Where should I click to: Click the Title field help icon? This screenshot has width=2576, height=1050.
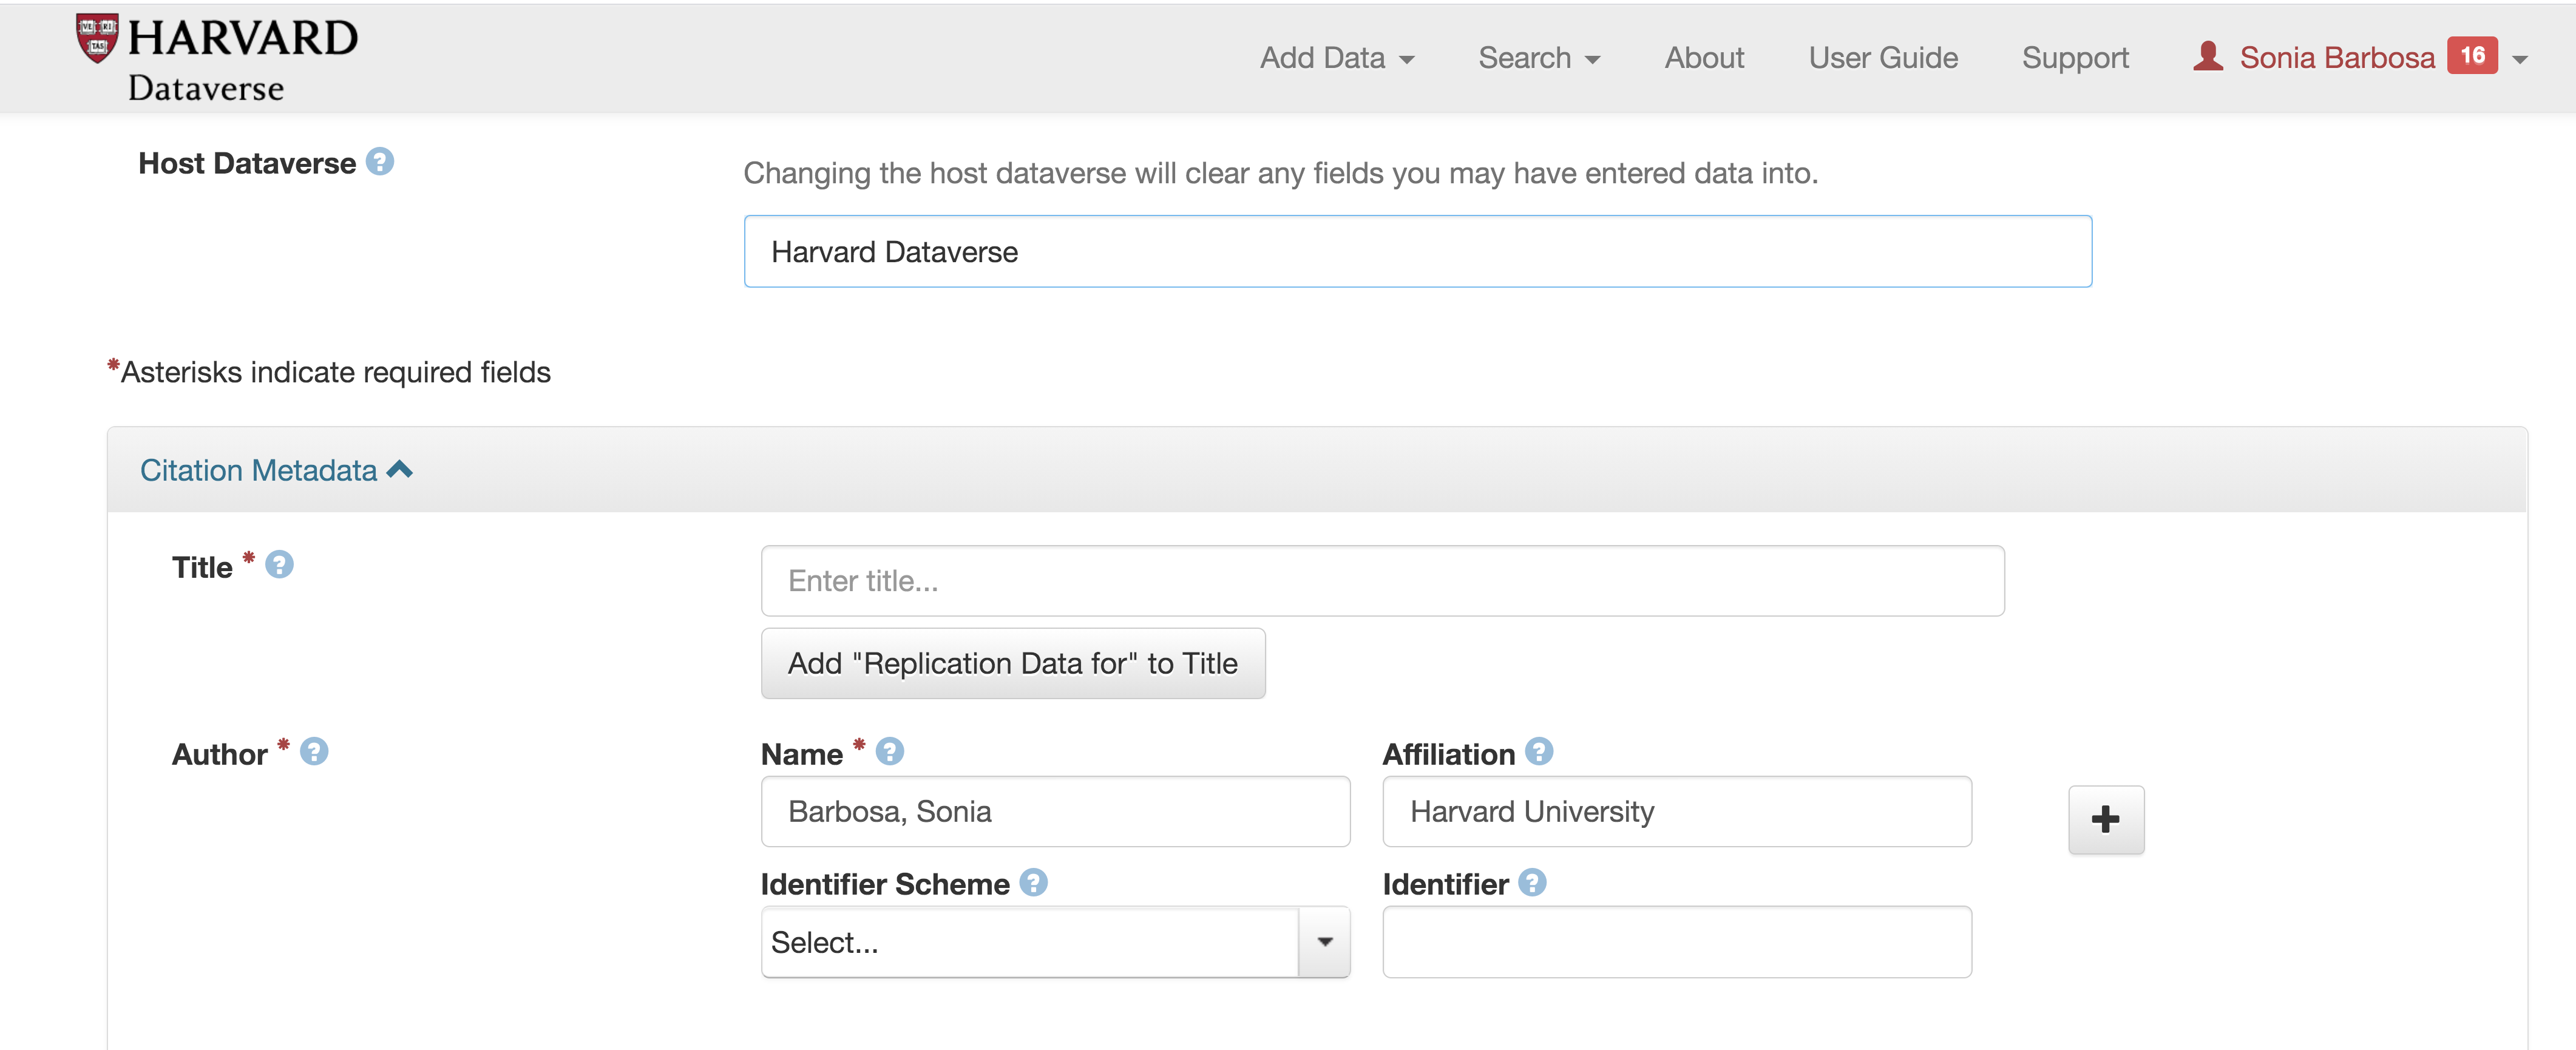(280, 565)
